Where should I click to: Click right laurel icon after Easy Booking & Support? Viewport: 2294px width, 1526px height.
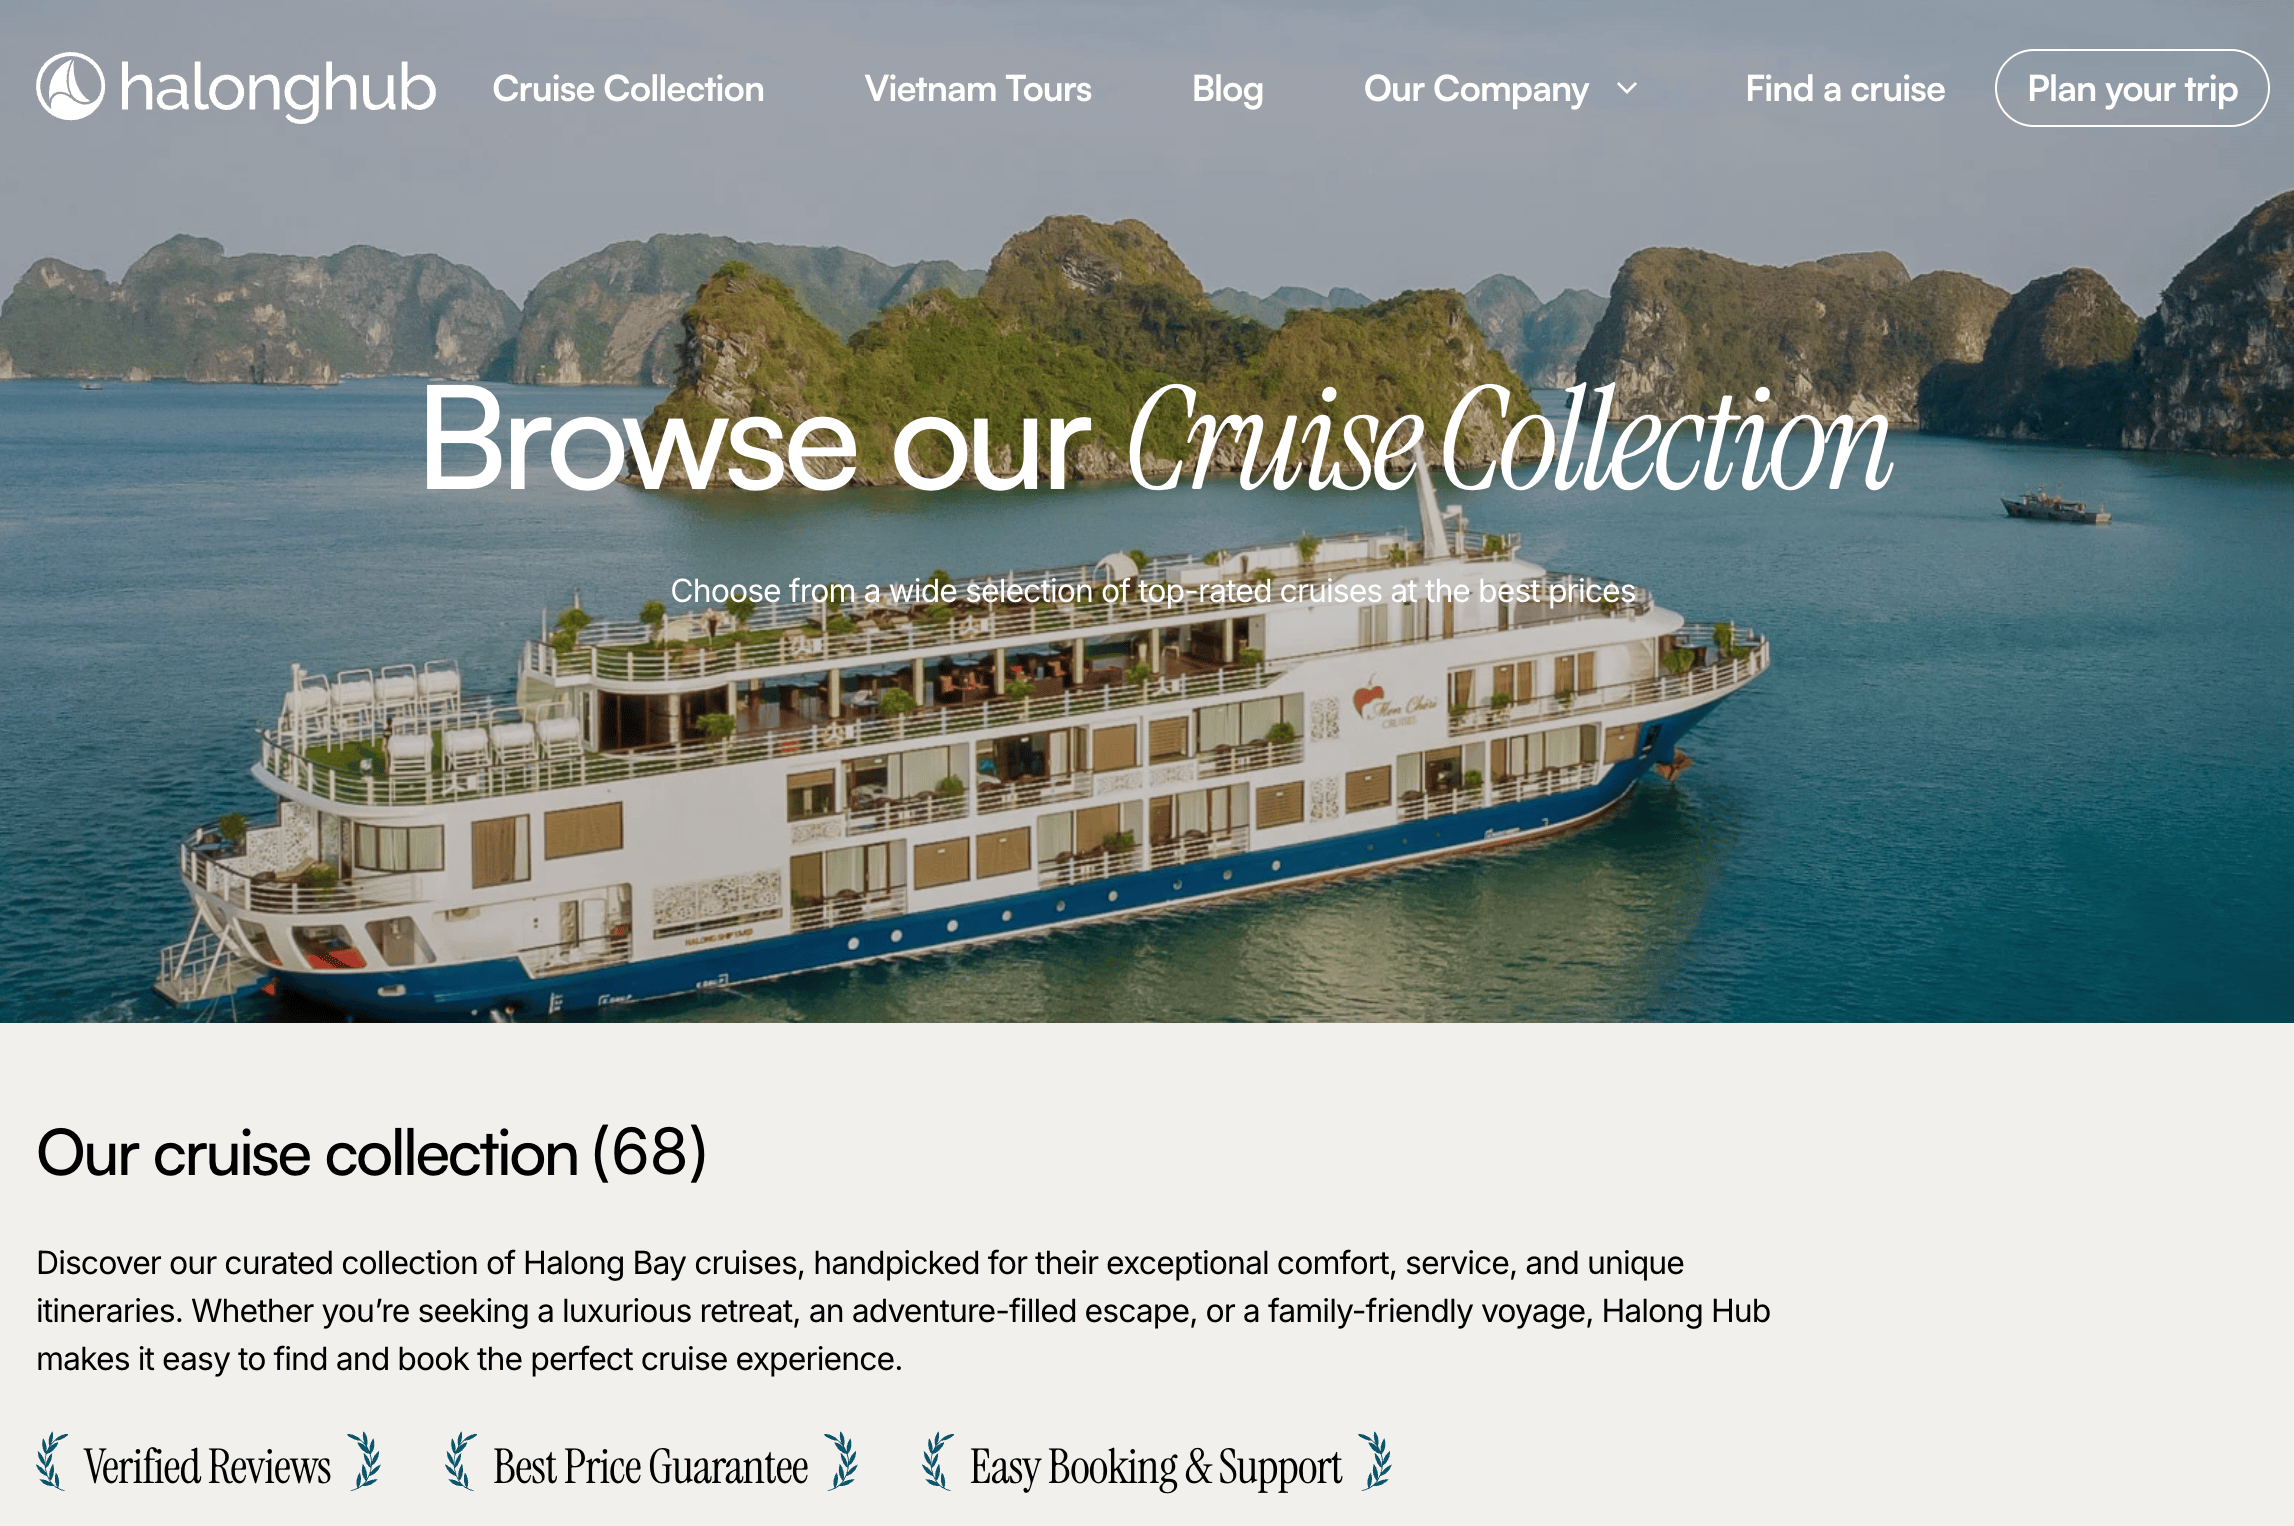tap(1377, 1462)
